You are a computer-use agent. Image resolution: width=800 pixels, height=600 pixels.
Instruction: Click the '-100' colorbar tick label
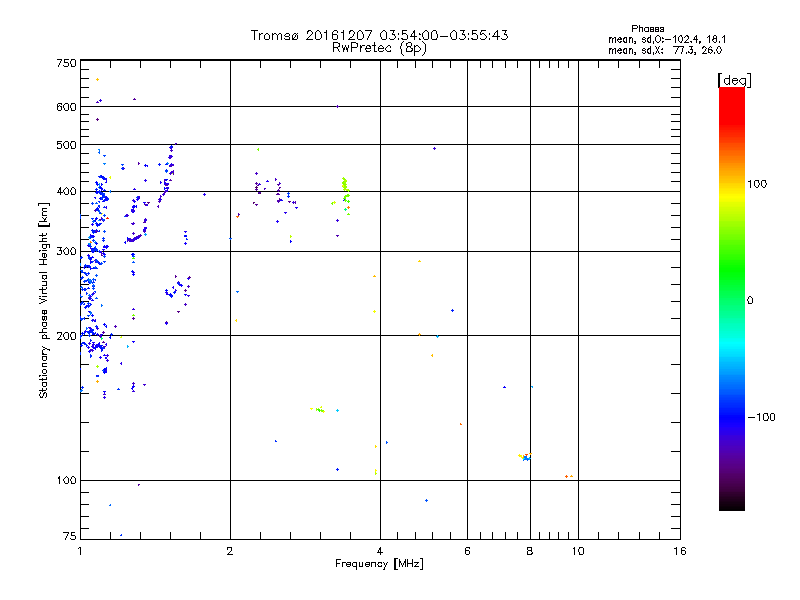[761, 417]
